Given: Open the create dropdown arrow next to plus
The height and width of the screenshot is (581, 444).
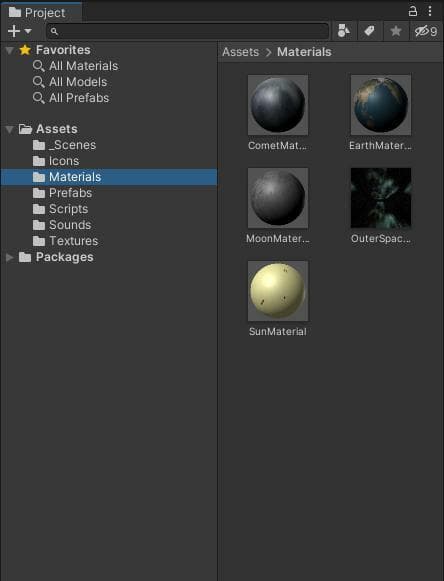Looking at the screenshot, I should pyautogui.click(x=28, y=31).
